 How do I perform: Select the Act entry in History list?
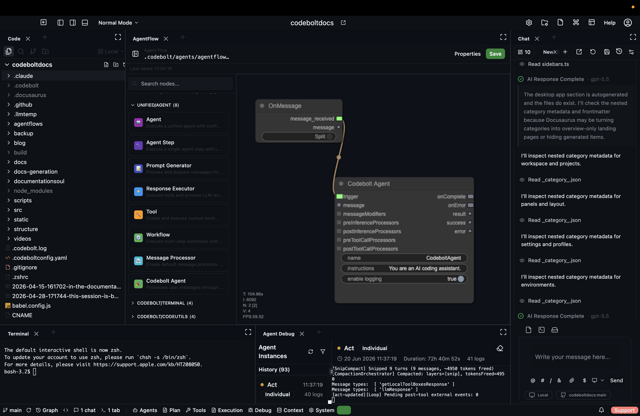tap(292, 389)
